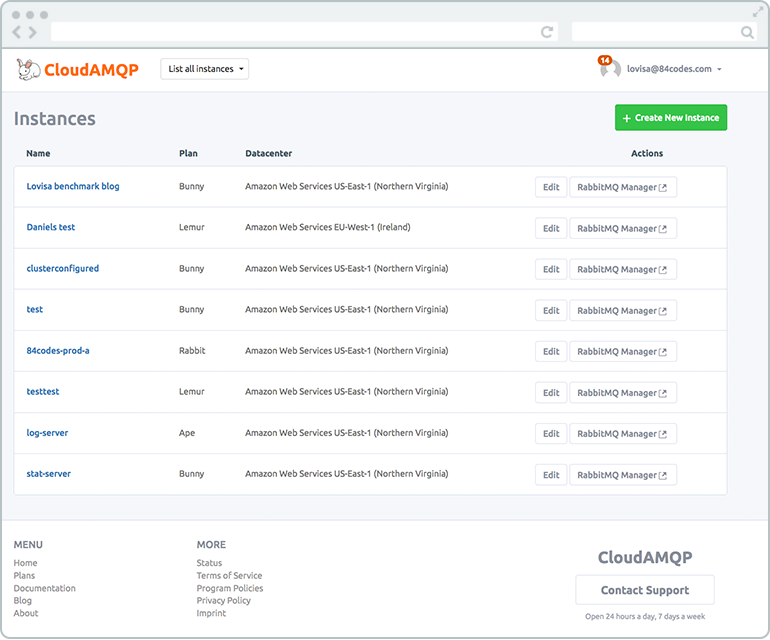Open the Imprint link
Screen dimensions: 770x640
point(211,613)
